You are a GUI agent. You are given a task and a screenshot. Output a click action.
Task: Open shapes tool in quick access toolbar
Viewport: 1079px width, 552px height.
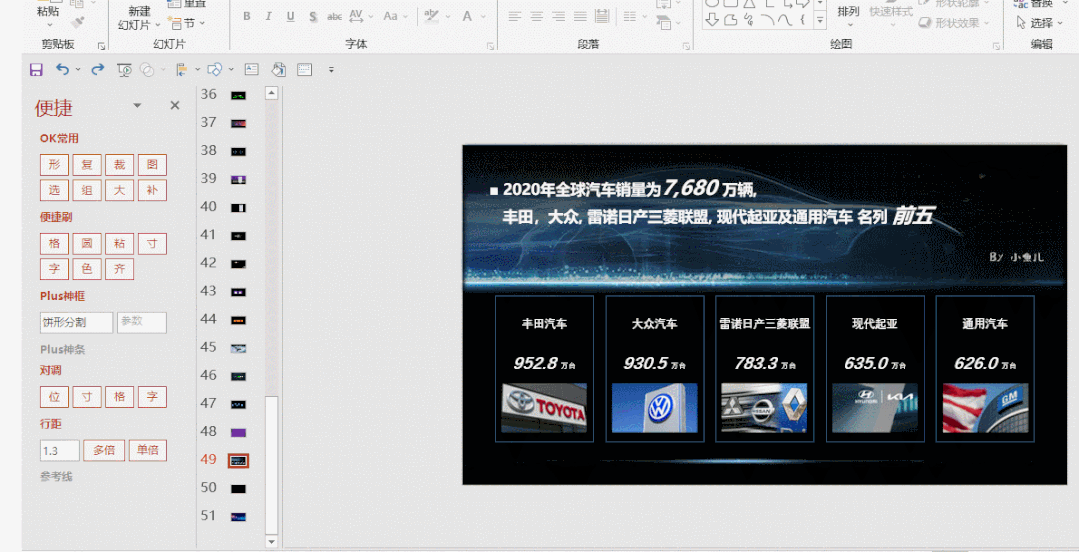tap(214, 70)
